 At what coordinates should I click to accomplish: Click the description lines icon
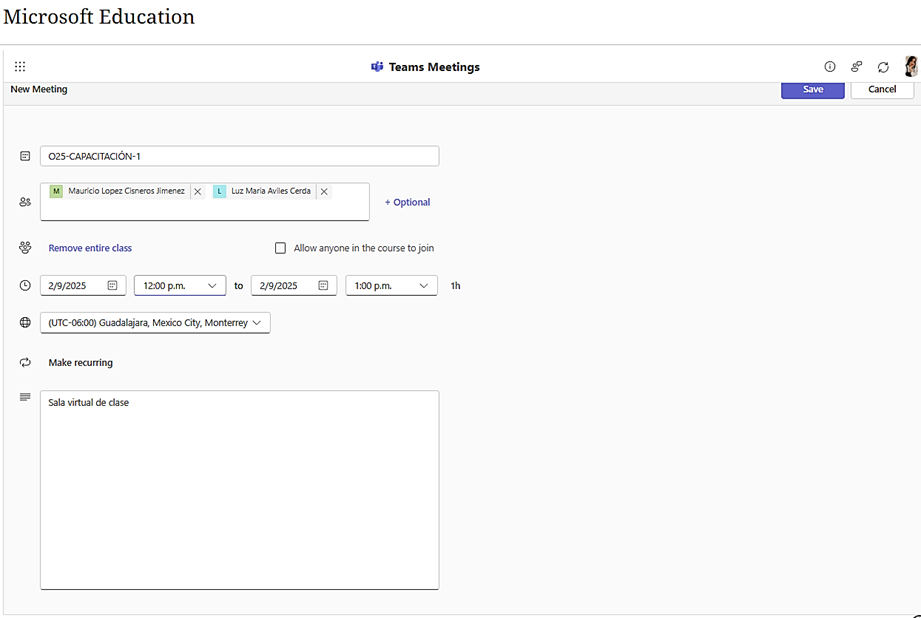click(x=25, y=397)
